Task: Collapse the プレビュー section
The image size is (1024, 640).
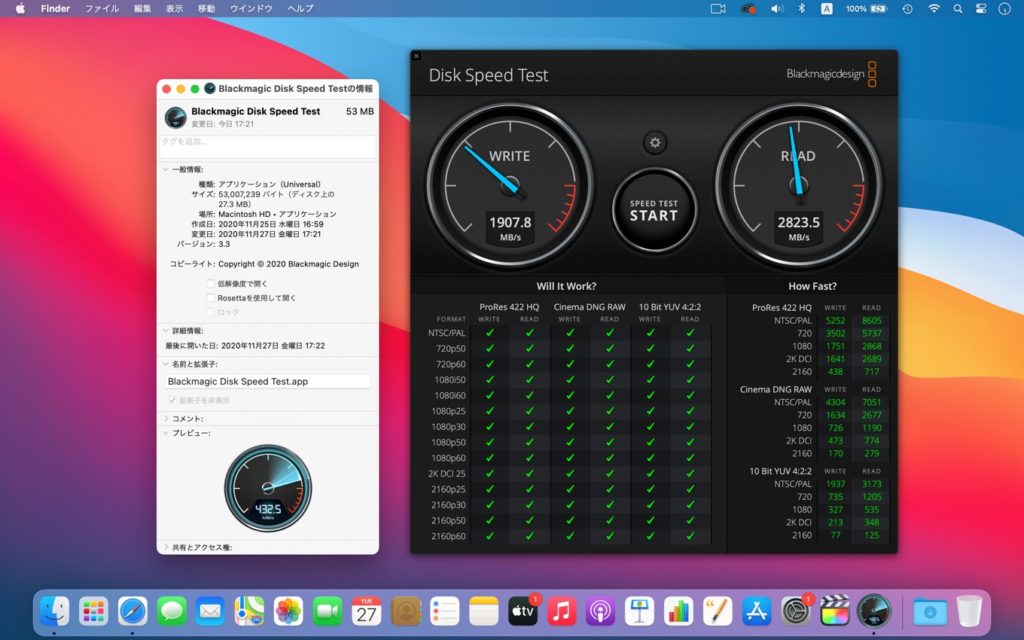Action: [166, 433]
